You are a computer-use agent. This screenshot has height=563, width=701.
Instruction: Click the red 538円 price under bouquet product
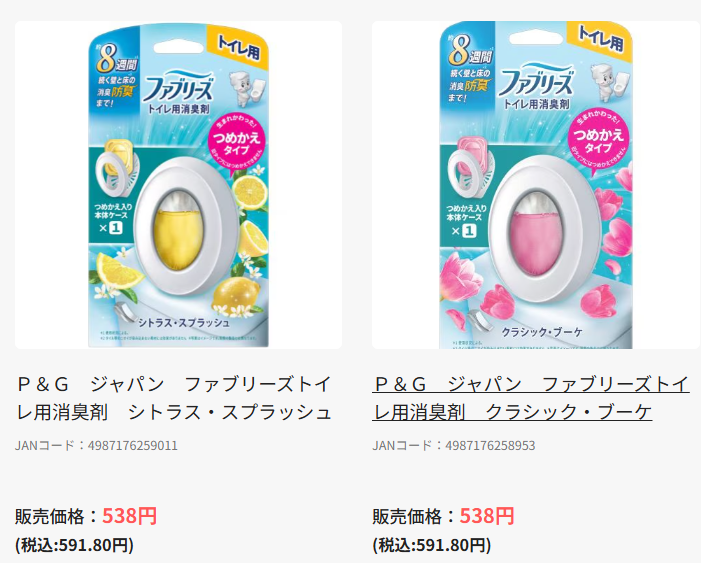click(487, 516)
